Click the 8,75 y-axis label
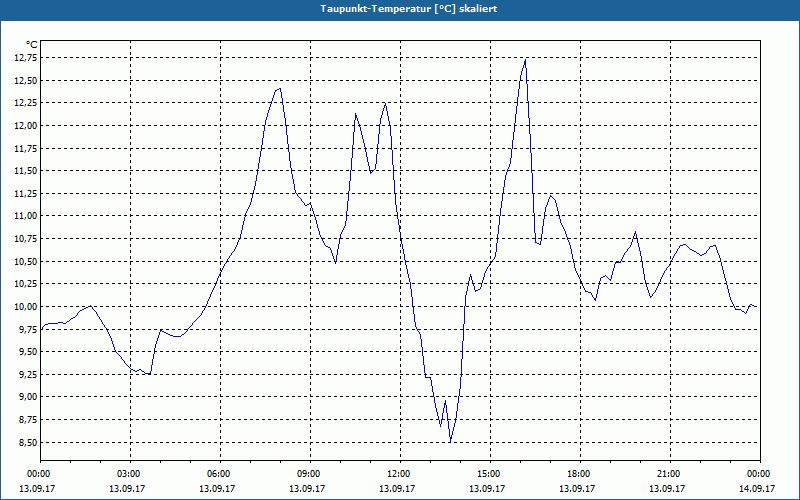This screenshot has height=500, width=800. [x=28, y=419]
